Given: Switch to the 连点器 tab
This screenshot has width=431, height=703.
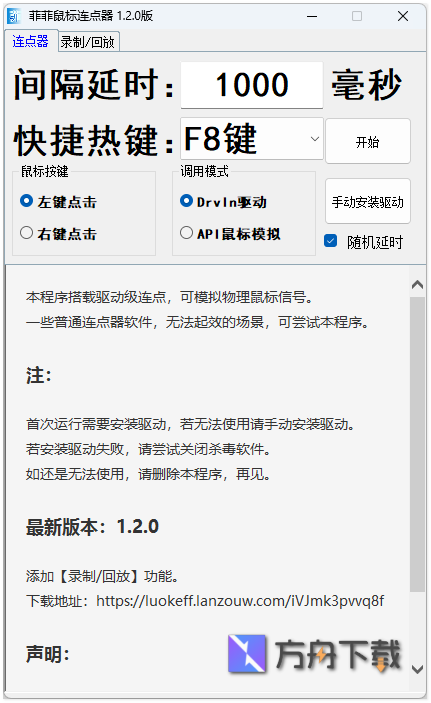Looking at the screenshot, I should coord(30,41).
